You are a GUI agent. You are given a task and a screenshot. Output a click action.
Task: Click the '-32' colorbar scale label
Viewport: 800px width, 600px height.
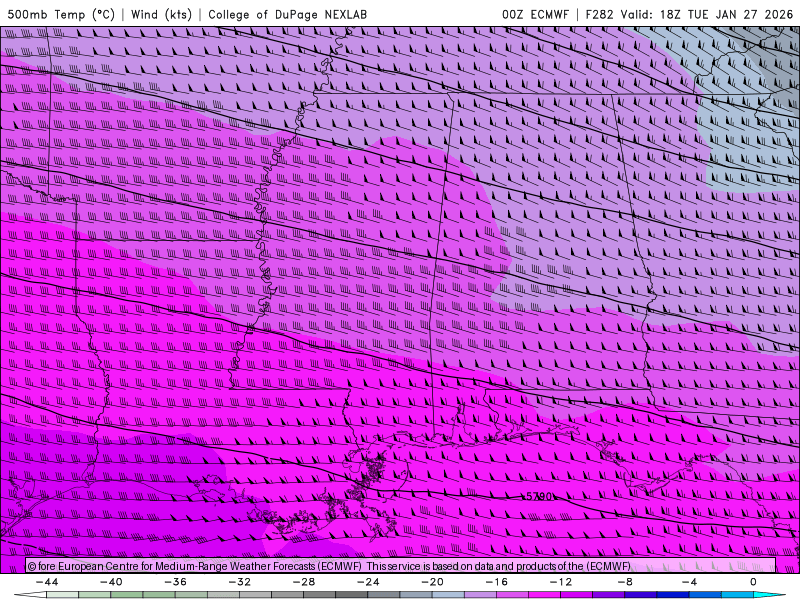point(240,582)
